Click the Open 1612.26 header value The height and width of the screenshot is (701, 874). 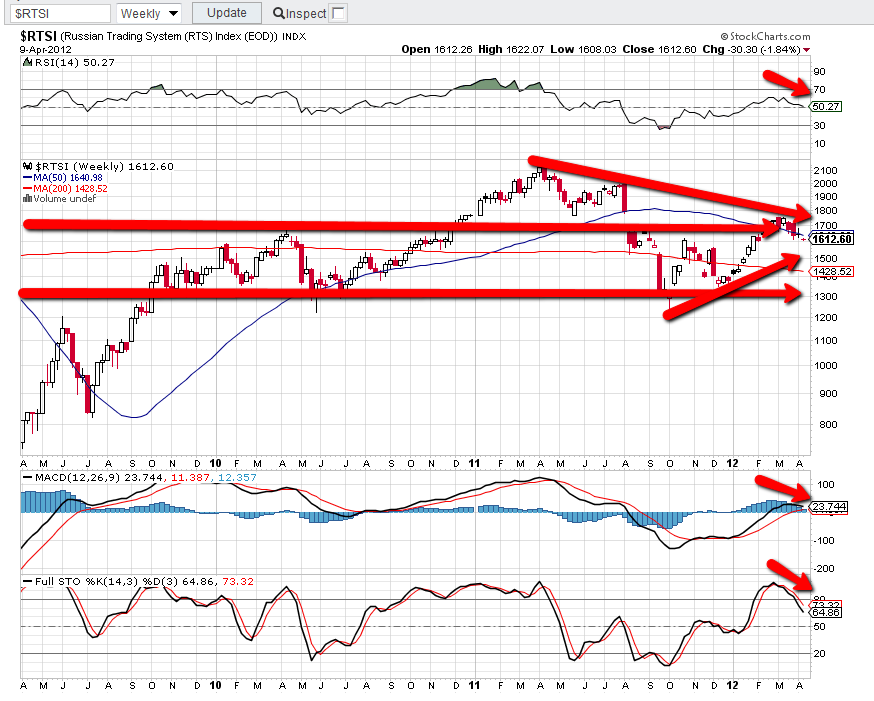437,50
